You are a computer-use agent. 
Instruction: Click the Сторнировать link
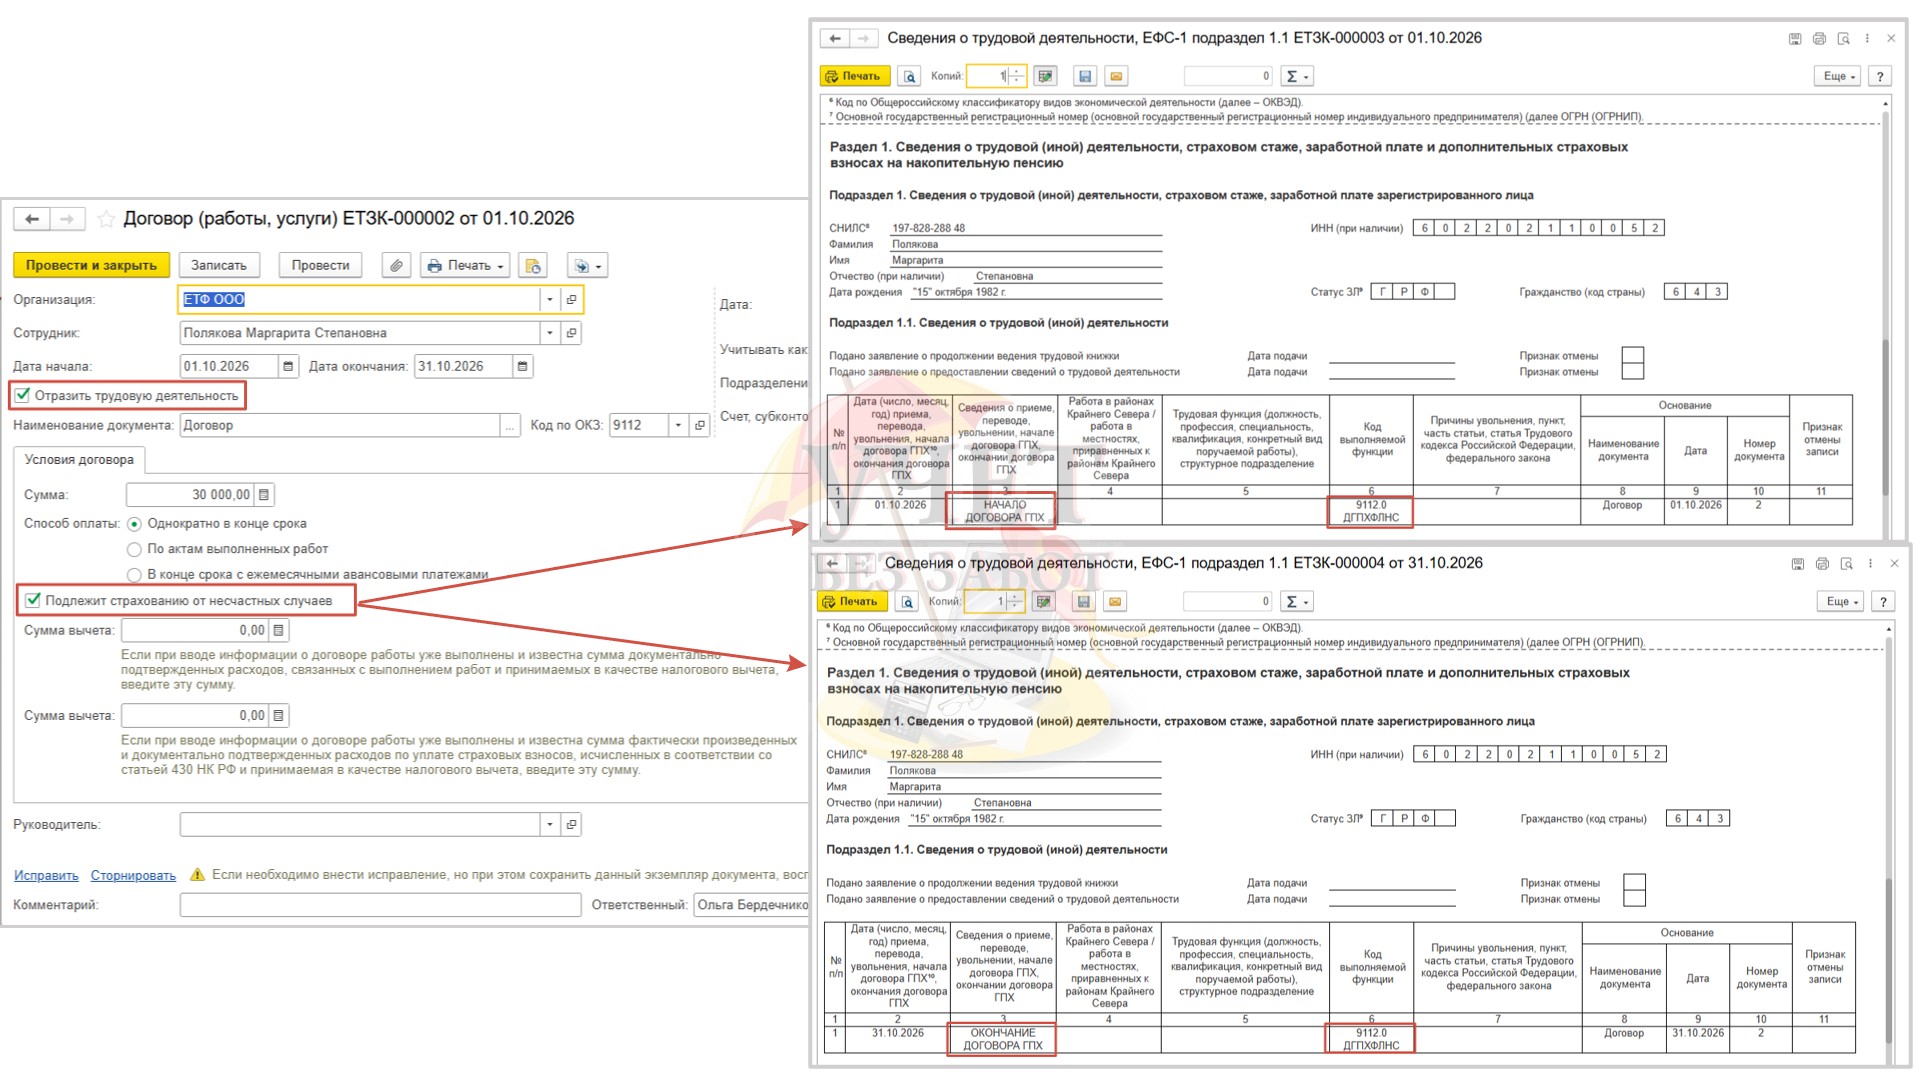133,876
